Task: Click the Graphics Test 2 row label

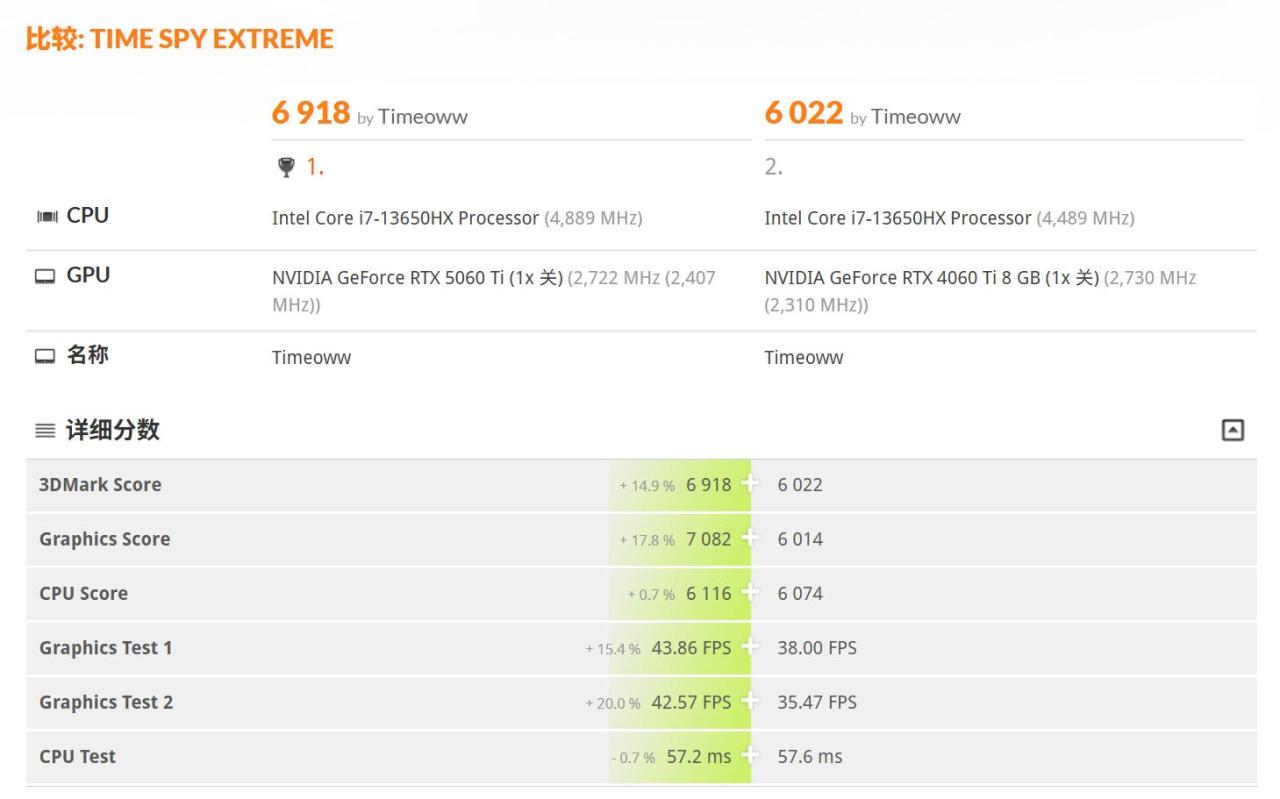Action: (x=106, y=702)
